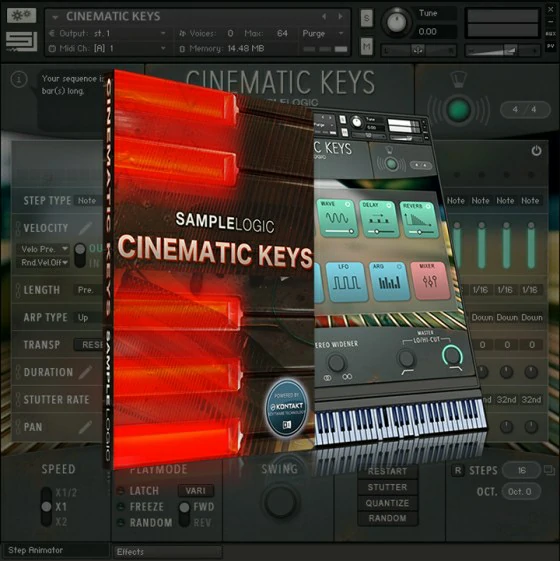The height and width of the screenshot is (561, 560).
Task: Click the Max voices 64 value
Action: pyautogui.click(x=282, y=33)
